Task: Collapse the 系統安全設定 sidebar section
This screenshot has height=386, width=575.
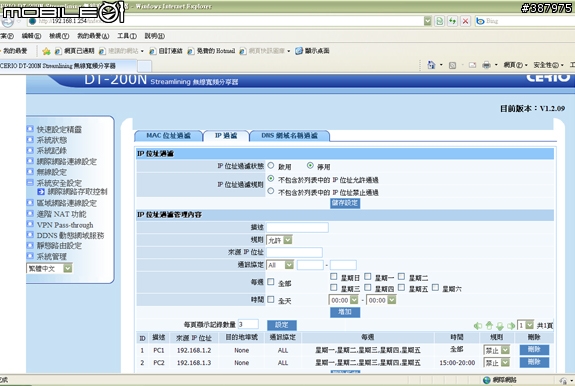Action: [x=30, y=183]
